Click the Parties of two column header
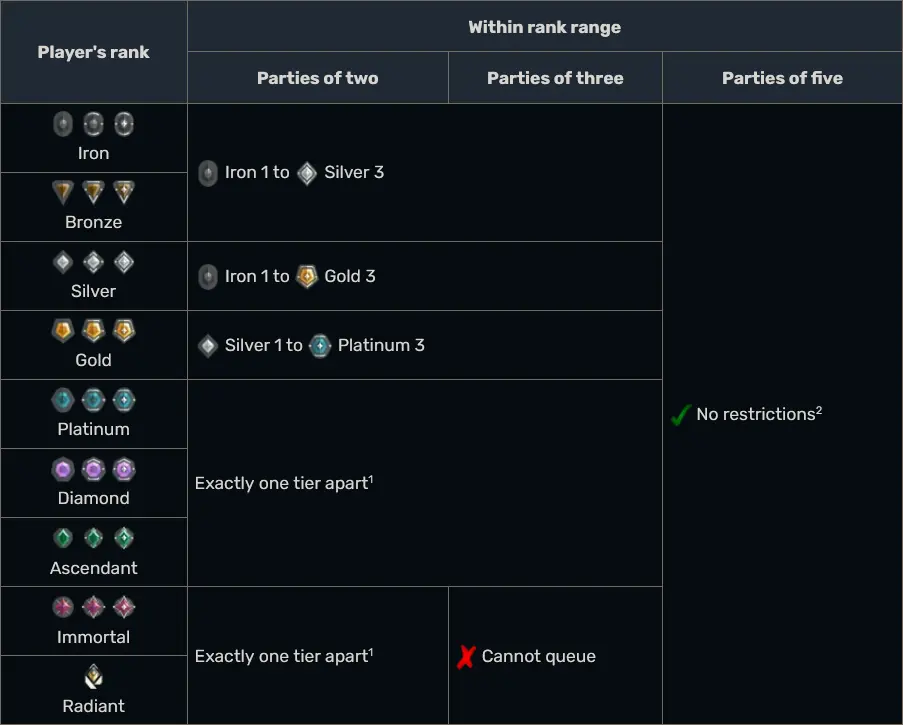The height and width of the screenshot is (725, 903). (317, 78)
